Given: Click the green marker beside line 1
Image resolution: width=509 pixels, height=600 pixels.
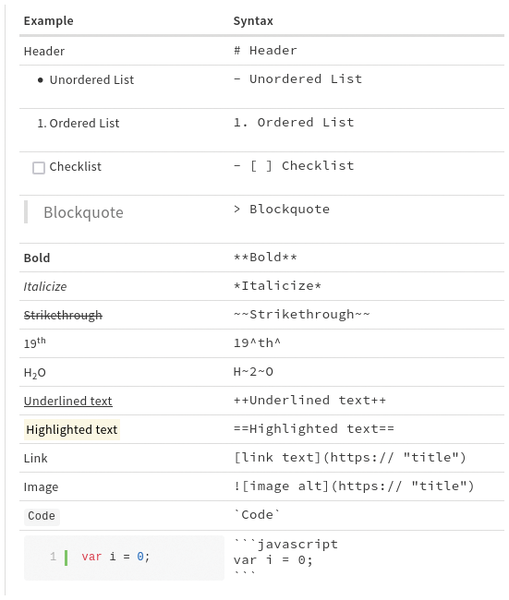Looking at the screenshot, I should click(x=66, y=558).
